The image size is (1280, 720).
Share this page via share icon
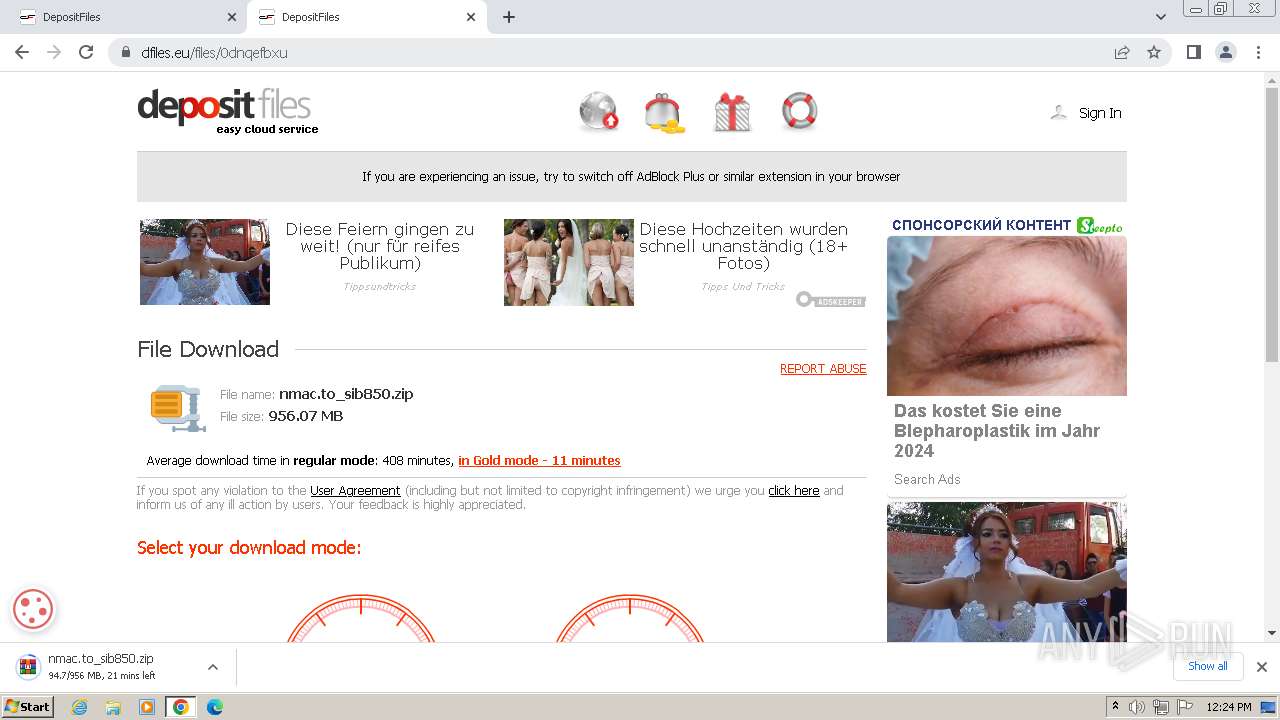(1122, 53)
